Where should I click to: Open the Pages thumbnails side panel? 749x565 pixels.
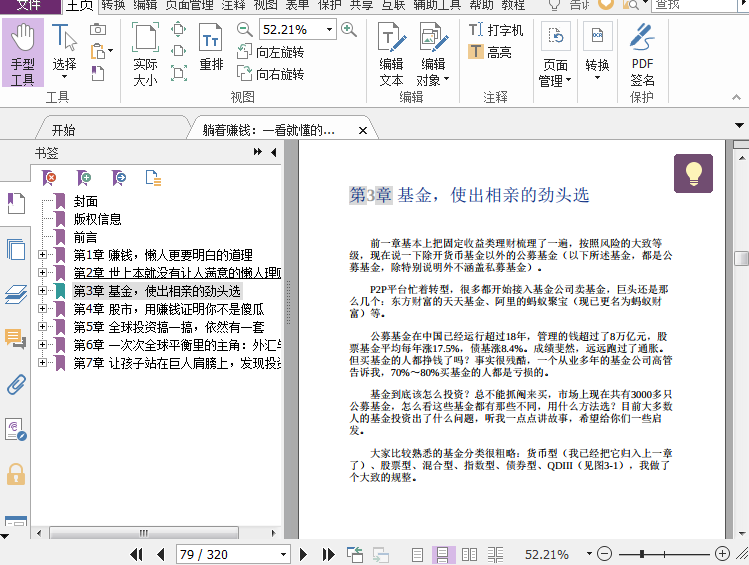pos(16,249)
